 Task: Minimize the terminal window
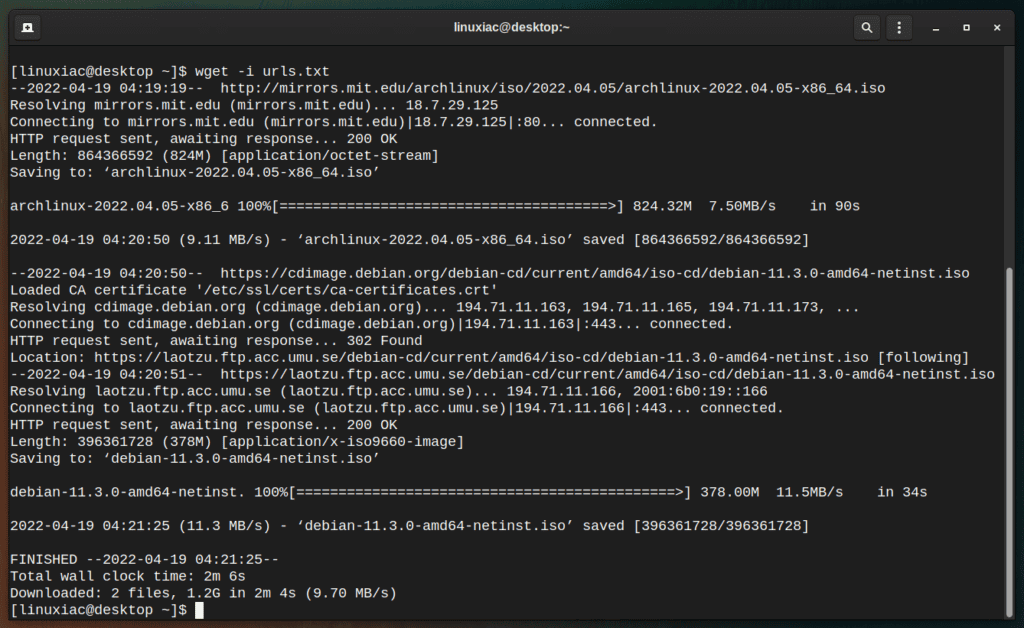[x=936, y=27]
